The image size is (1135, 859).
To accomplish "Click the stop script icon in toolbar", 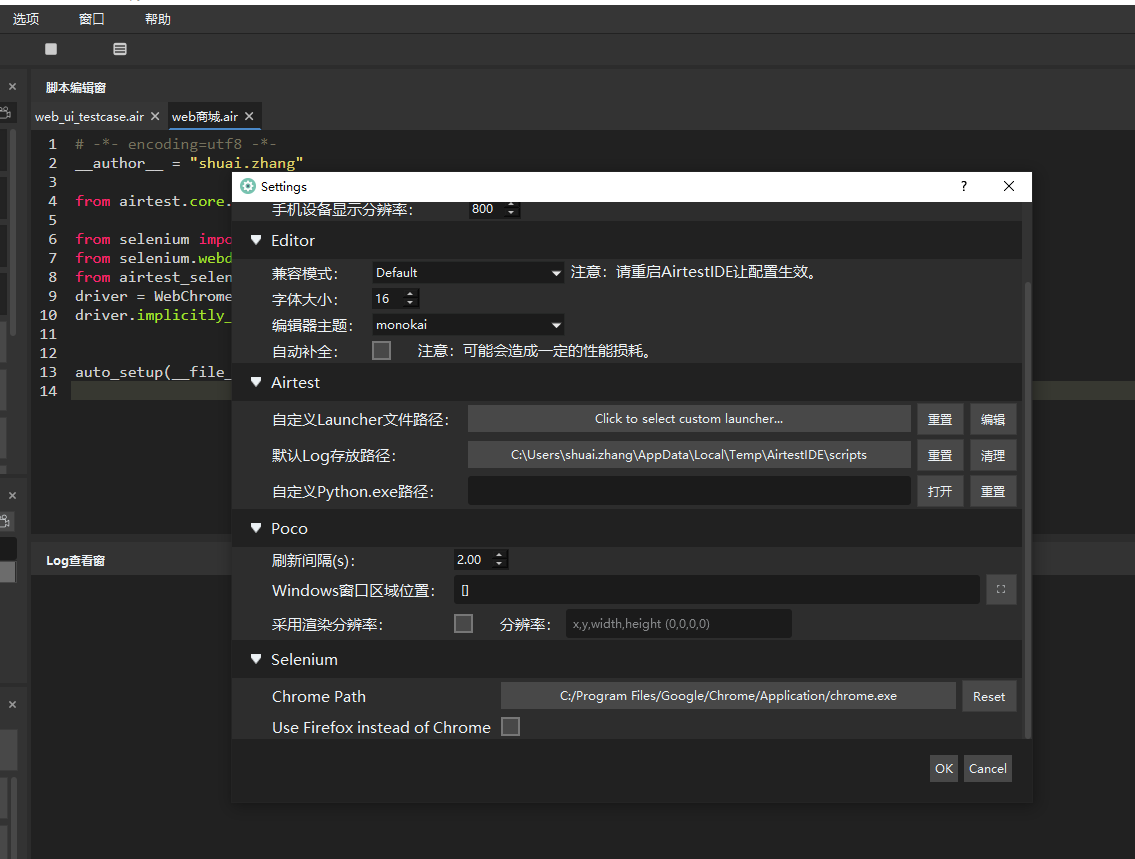I will click(51, 49).
